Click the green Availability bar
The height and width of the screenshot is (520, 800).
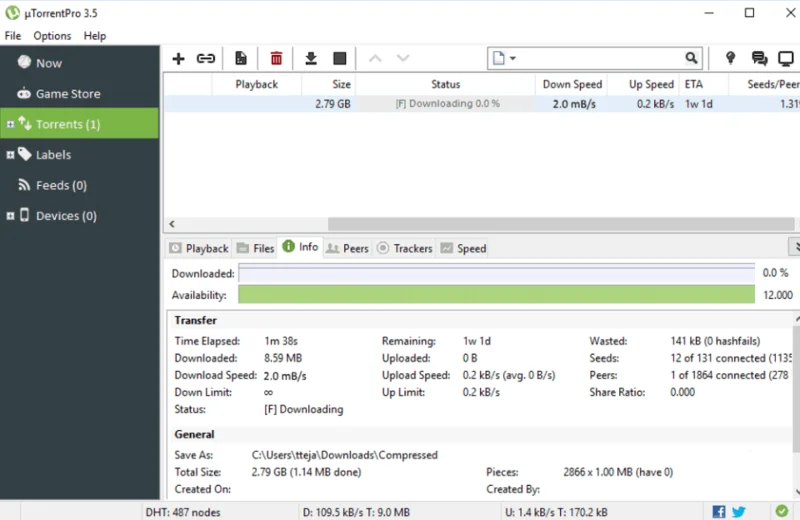coord(496,294)
